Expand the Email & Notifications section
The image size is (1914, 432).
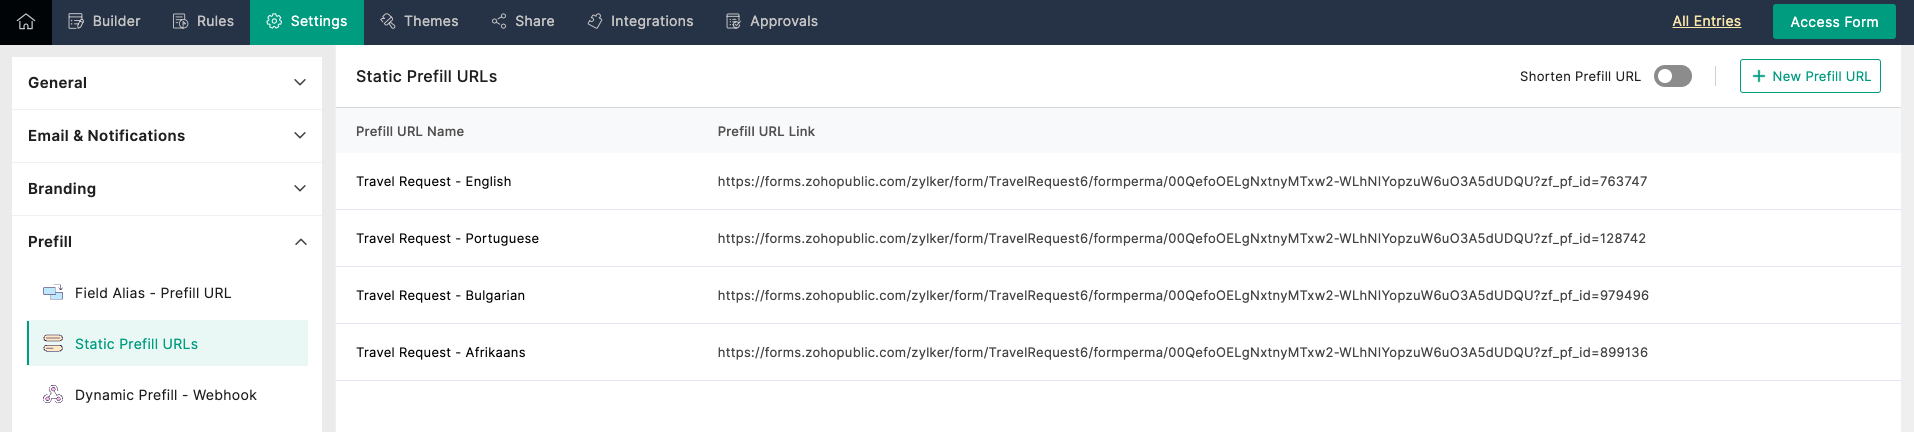click(x=300, y=136)
